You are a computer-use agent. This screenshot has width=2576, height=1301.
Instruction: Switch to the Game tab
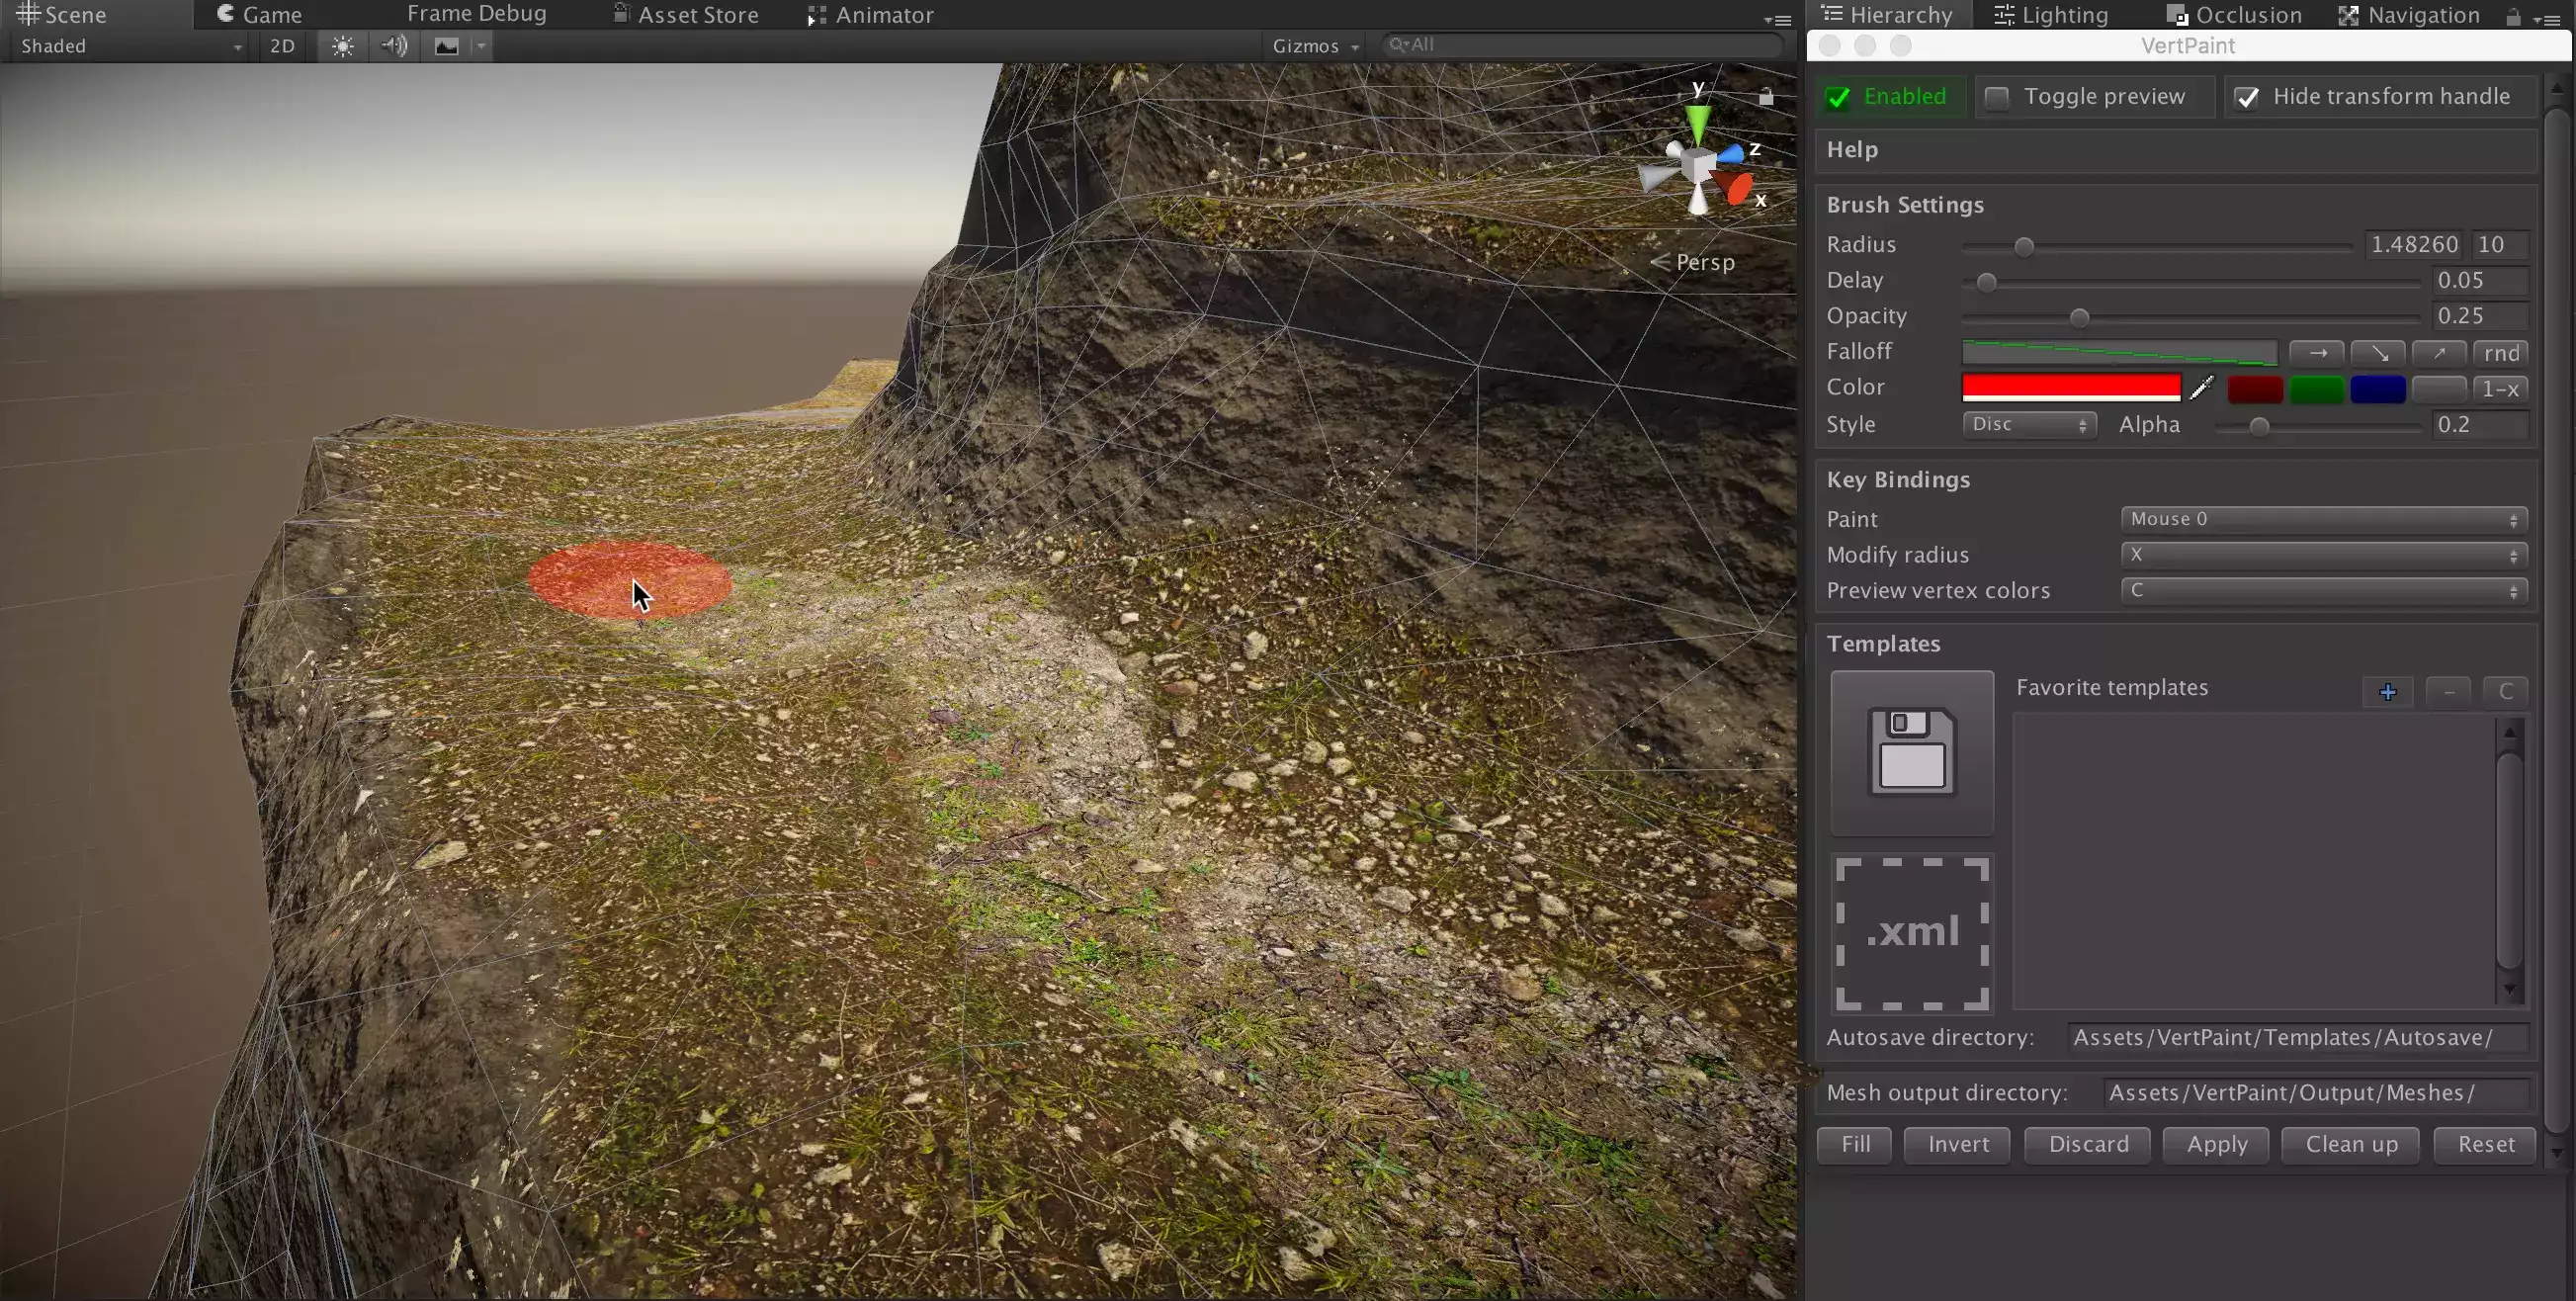tap(259, 15)
